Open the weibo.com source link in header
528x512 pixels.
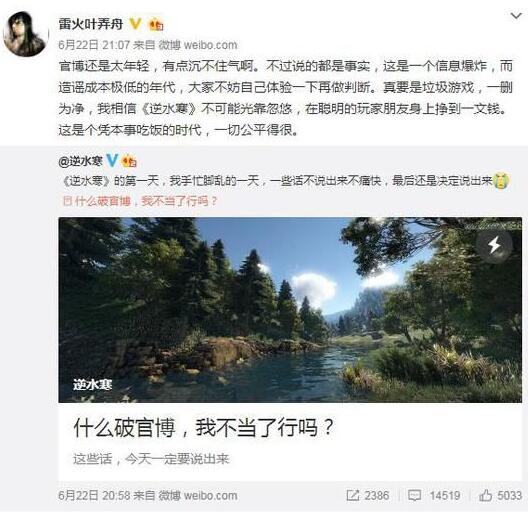[x=210, y=45]
